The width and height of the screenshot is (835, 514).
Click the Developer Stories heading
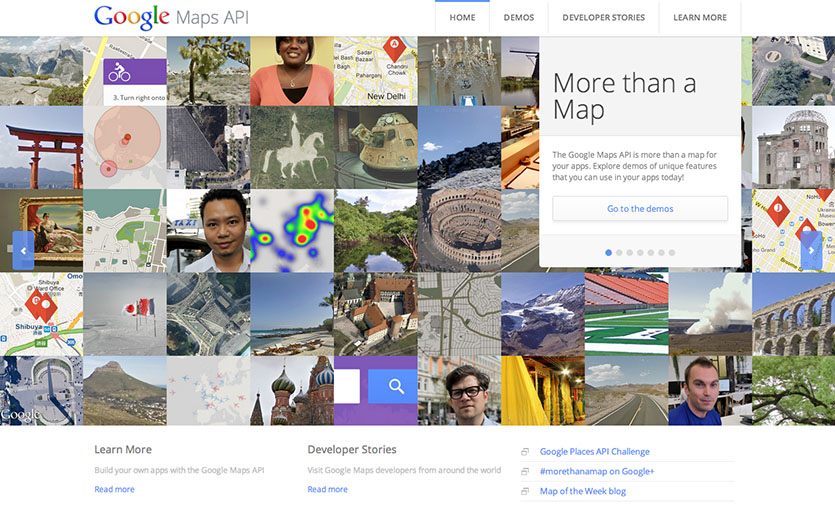[352, 450]
